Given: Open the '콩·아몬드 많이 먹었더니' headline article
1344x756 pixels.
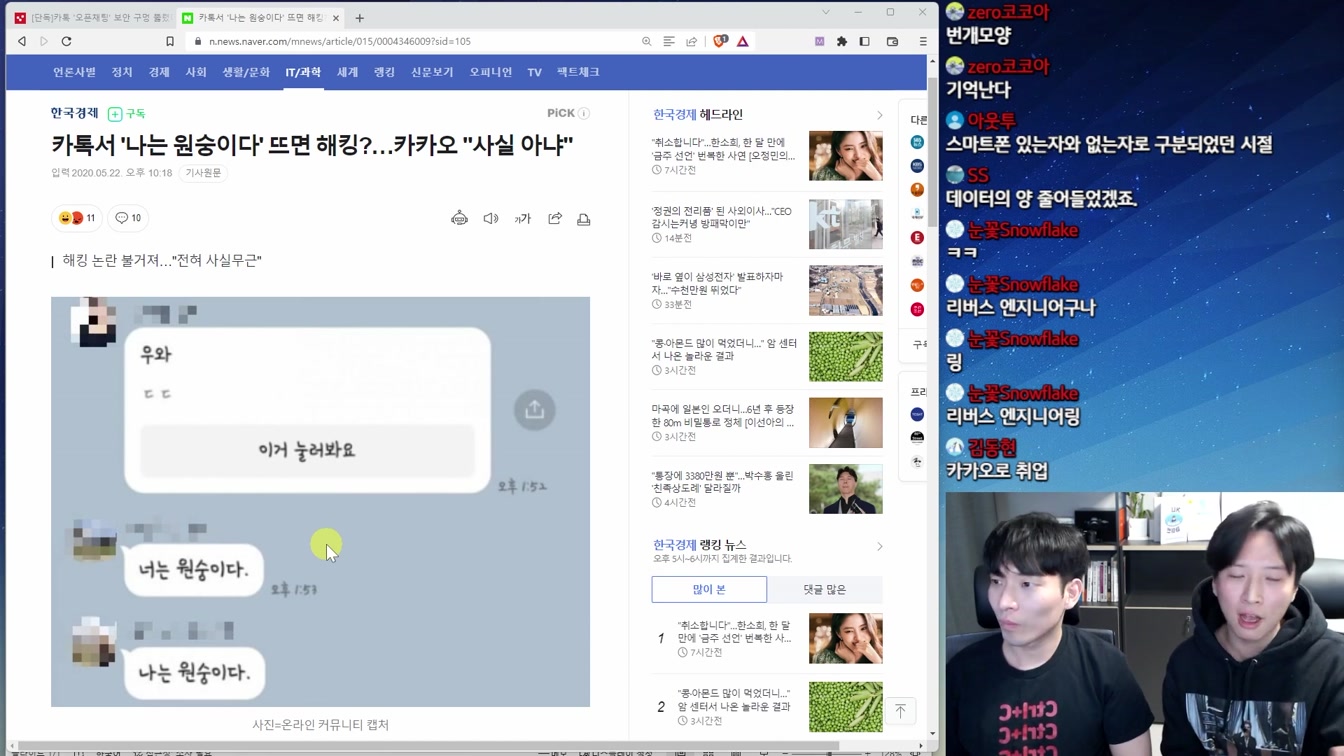Looking at the screenshot, I should tap(724, 349).
